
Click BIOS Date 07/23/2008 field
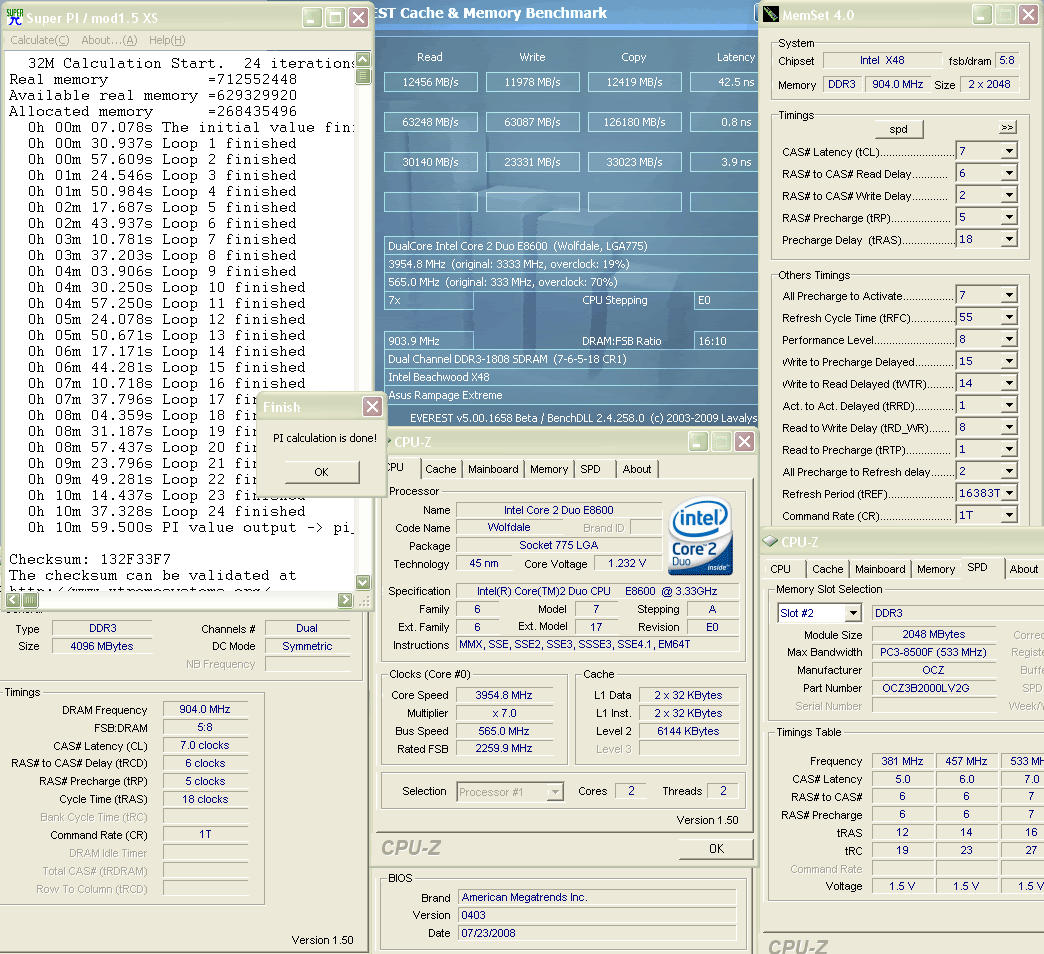[x=597, y=933]
